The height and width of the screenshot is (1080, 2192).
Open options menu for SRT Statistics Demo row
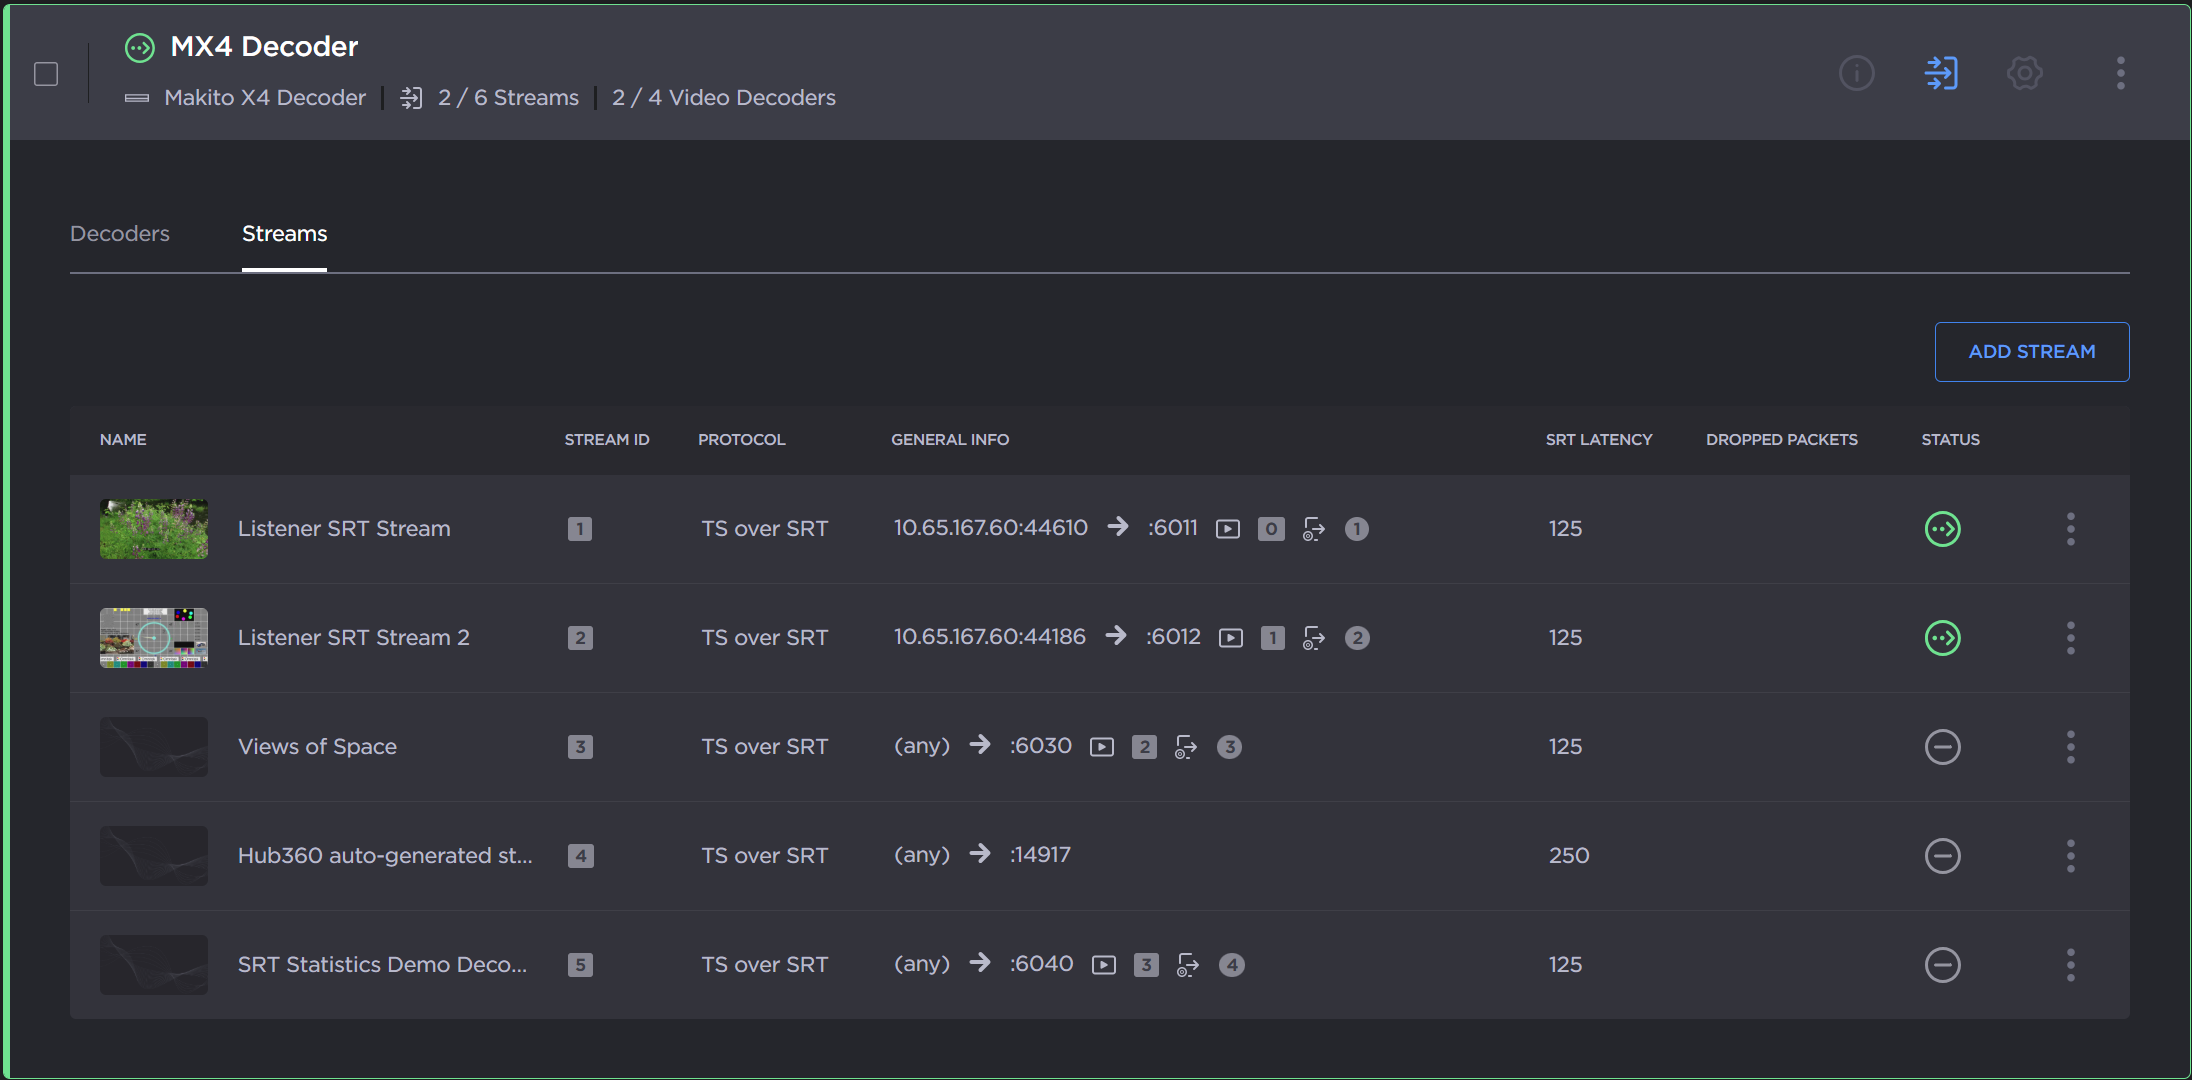(2070, 965)
